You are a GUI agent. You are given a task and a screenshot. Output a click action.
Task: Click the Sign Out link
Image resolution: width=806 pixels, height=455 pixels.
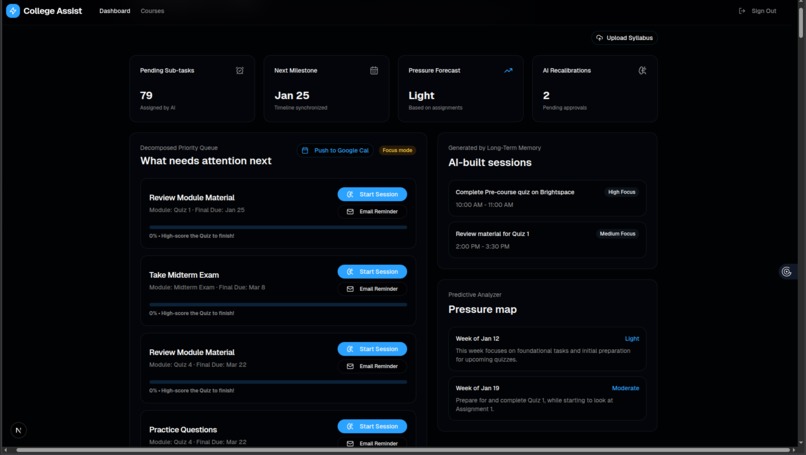[x=758, y=11]
